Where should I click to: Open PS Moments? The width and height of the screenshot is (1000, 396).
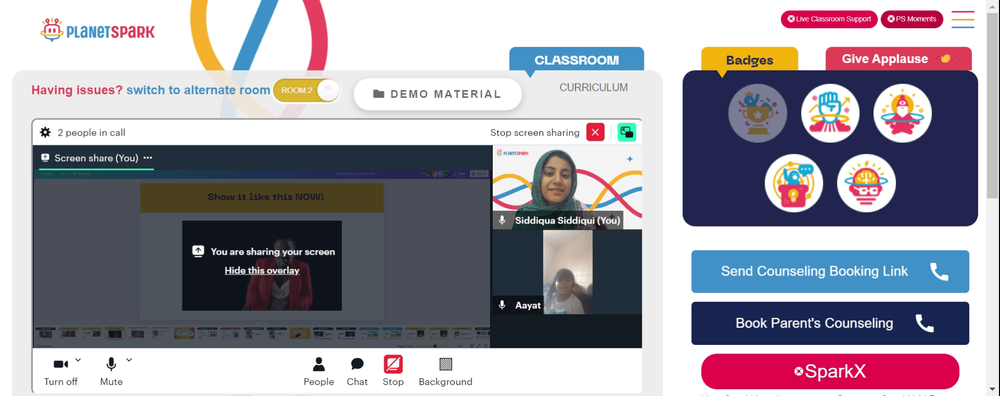pos(911,19)
